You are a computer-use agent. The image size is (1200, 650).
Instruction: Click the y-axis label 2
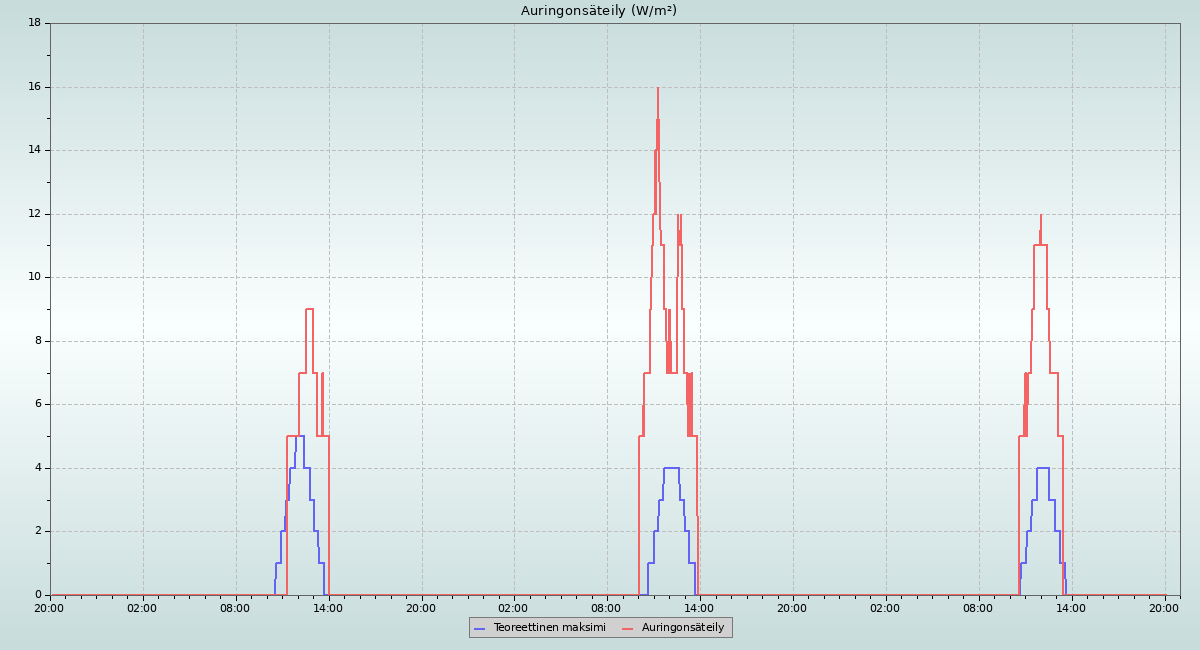pyautogui.click(x=37, y=531)
